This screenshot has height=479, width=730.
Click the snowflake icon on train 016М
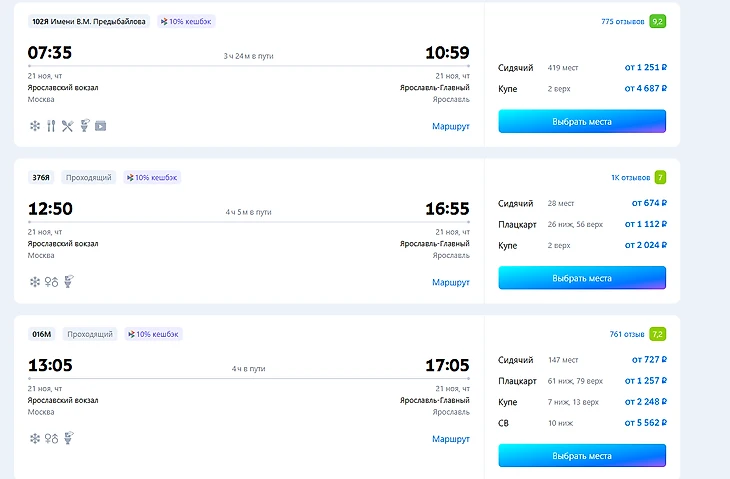pos(35,438)
